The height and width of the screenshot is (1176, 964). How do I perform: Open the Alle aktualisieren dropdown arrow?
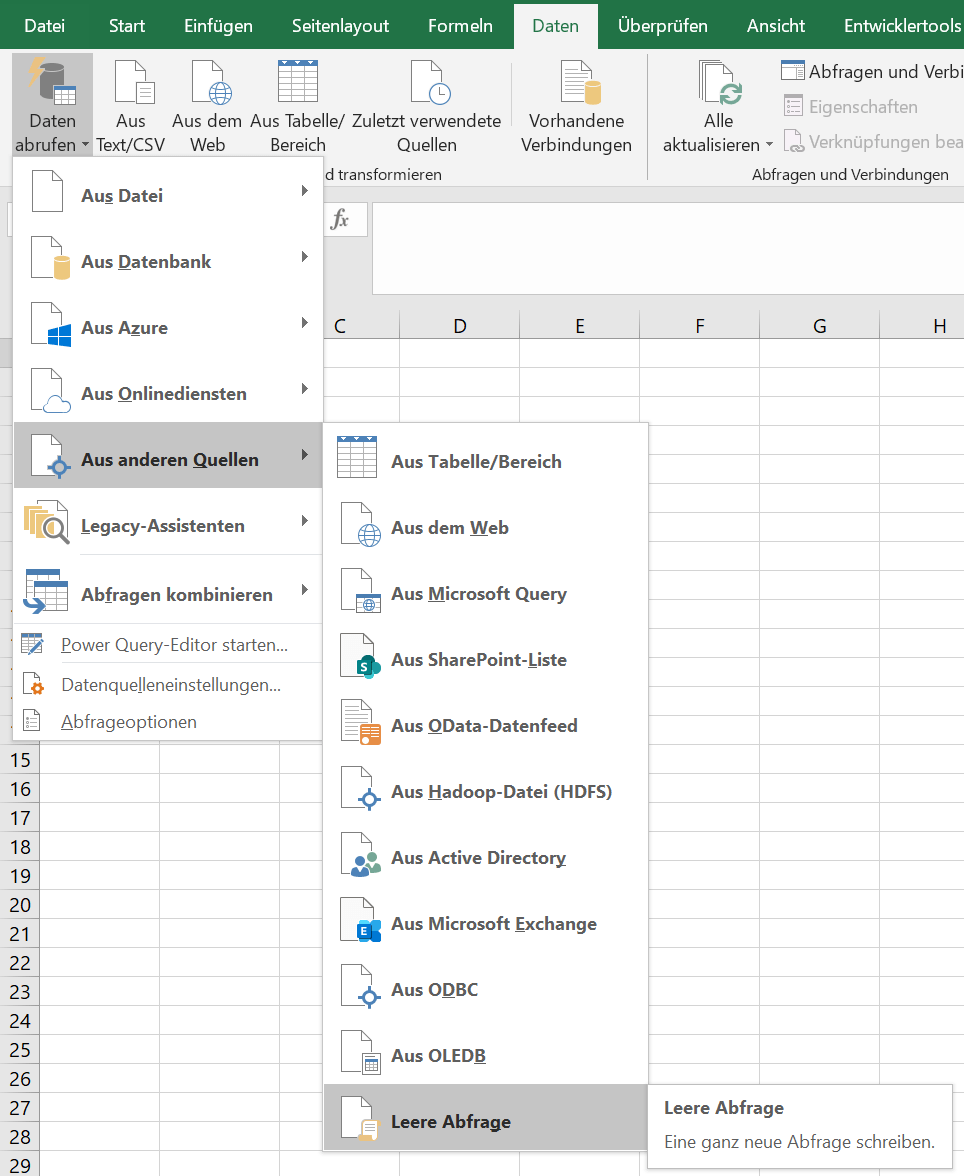769,145
